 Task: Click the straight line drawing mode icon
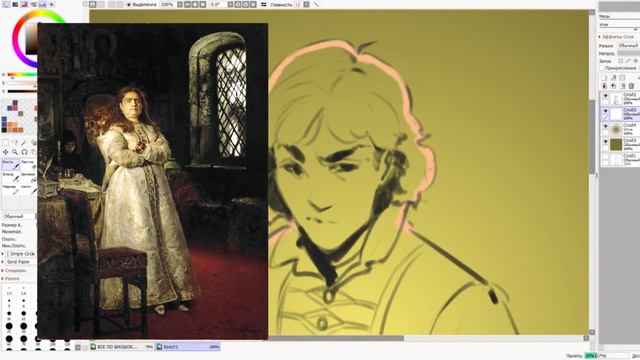pyautogui.click(x=316, y=4)
